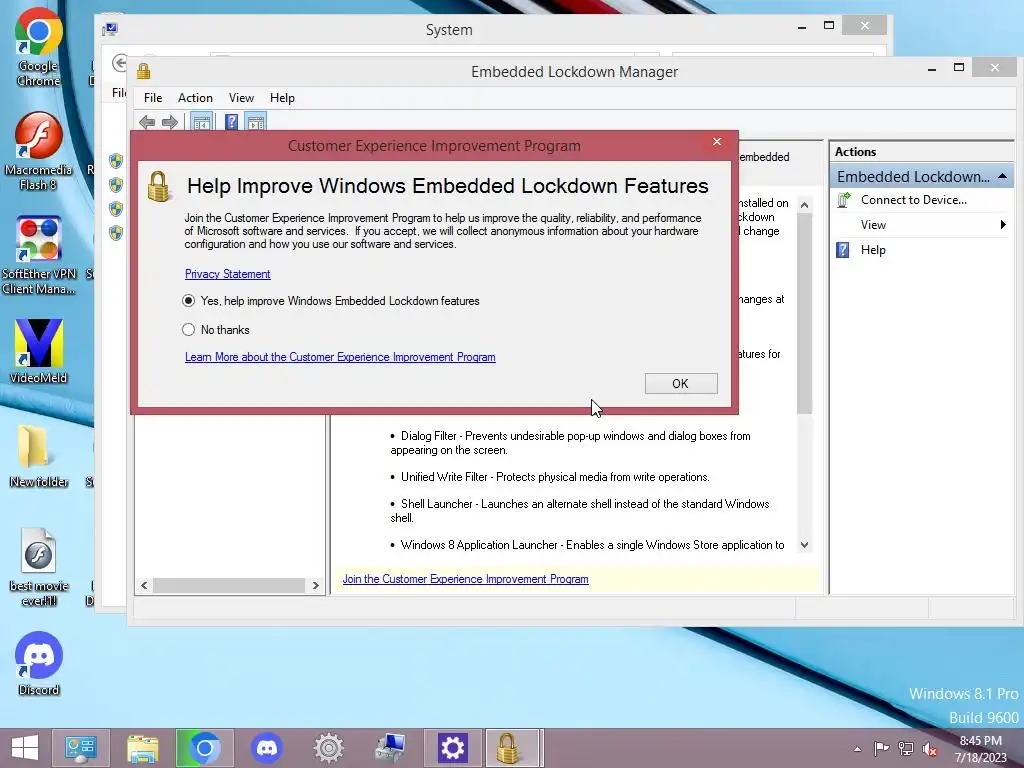Open 'Learn More about the Customer Experience Improvement Program'
Image resolution: width=1024 pixels, height=768 pixels.
click(x=340, y=357)
